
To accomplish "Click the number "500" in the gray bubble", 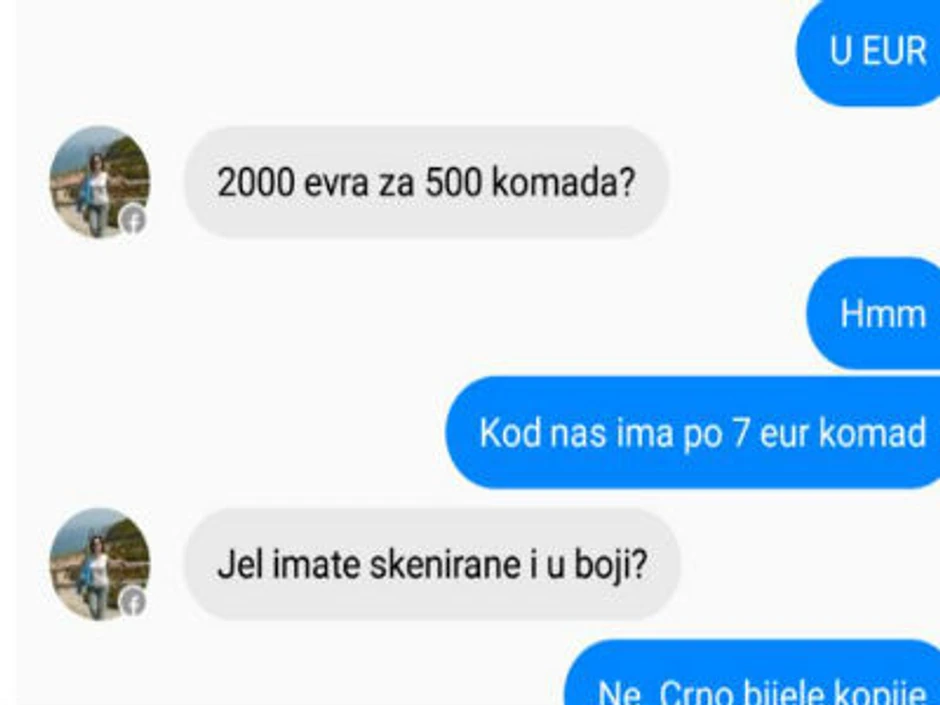I will [453, 182].
